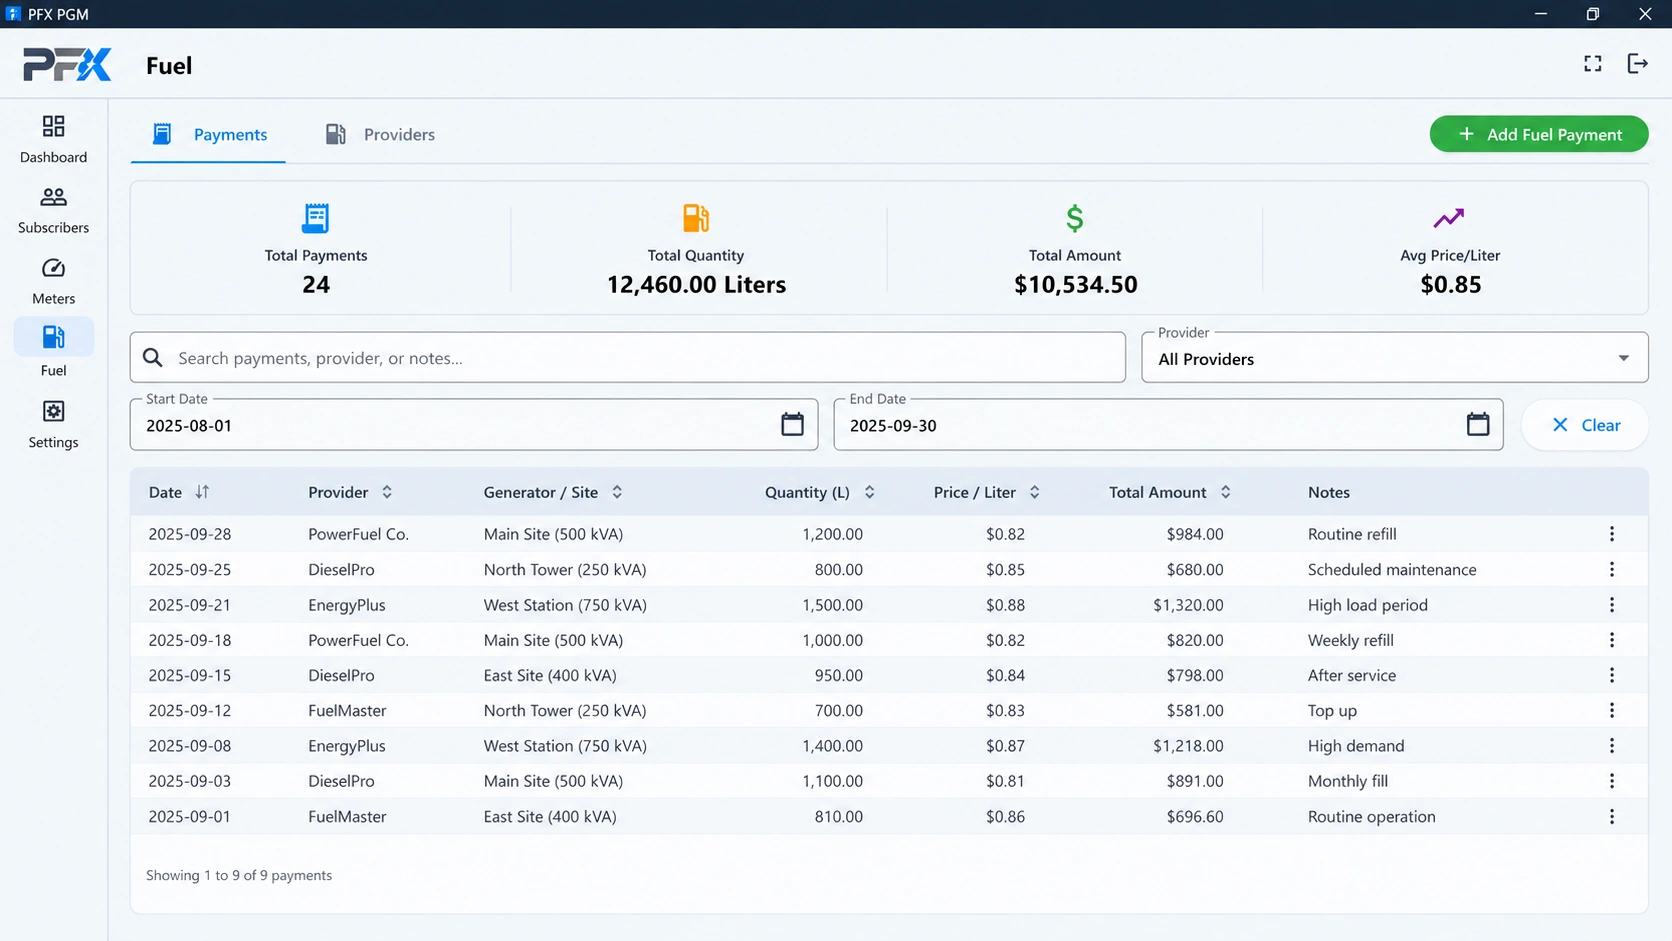
Task: Click the Total Payments receipt icon
Action: 316,218
